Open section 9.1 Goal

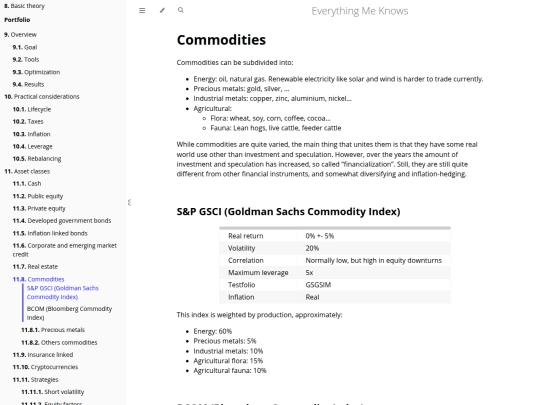point(25,47)
